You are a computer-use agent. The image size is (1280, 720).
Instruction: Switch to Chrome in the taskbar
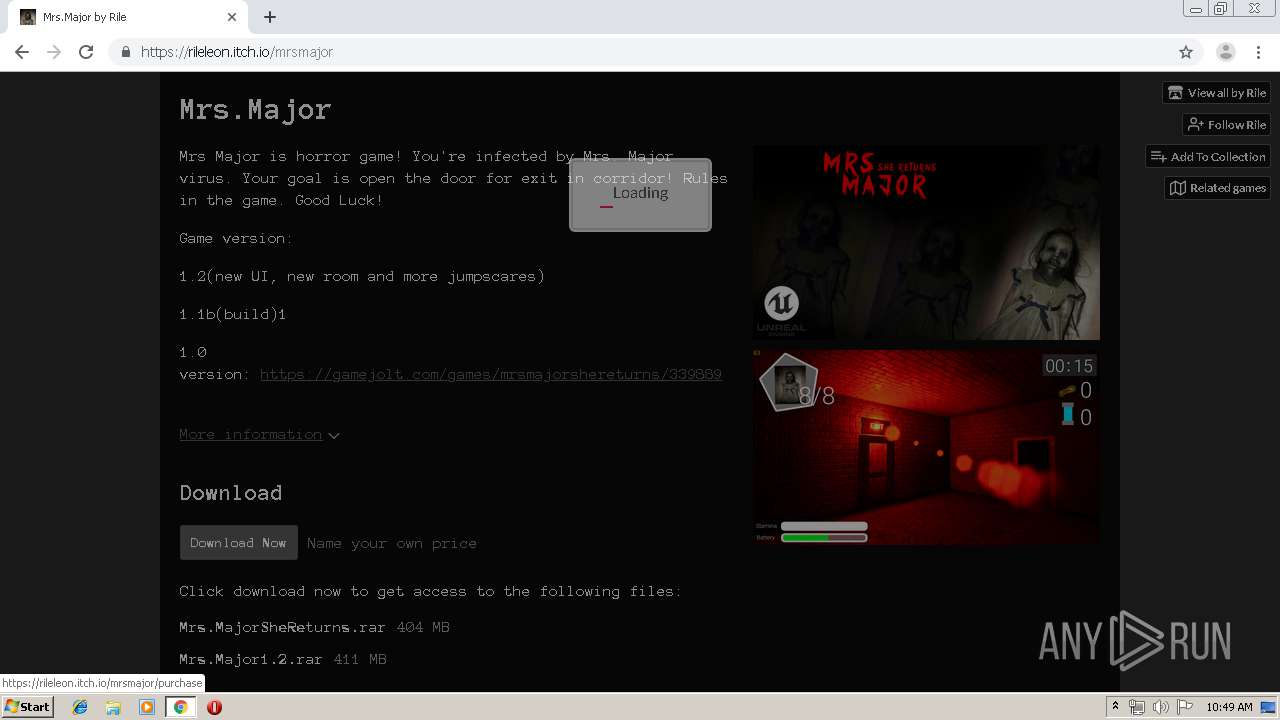[x=181, y=707]
